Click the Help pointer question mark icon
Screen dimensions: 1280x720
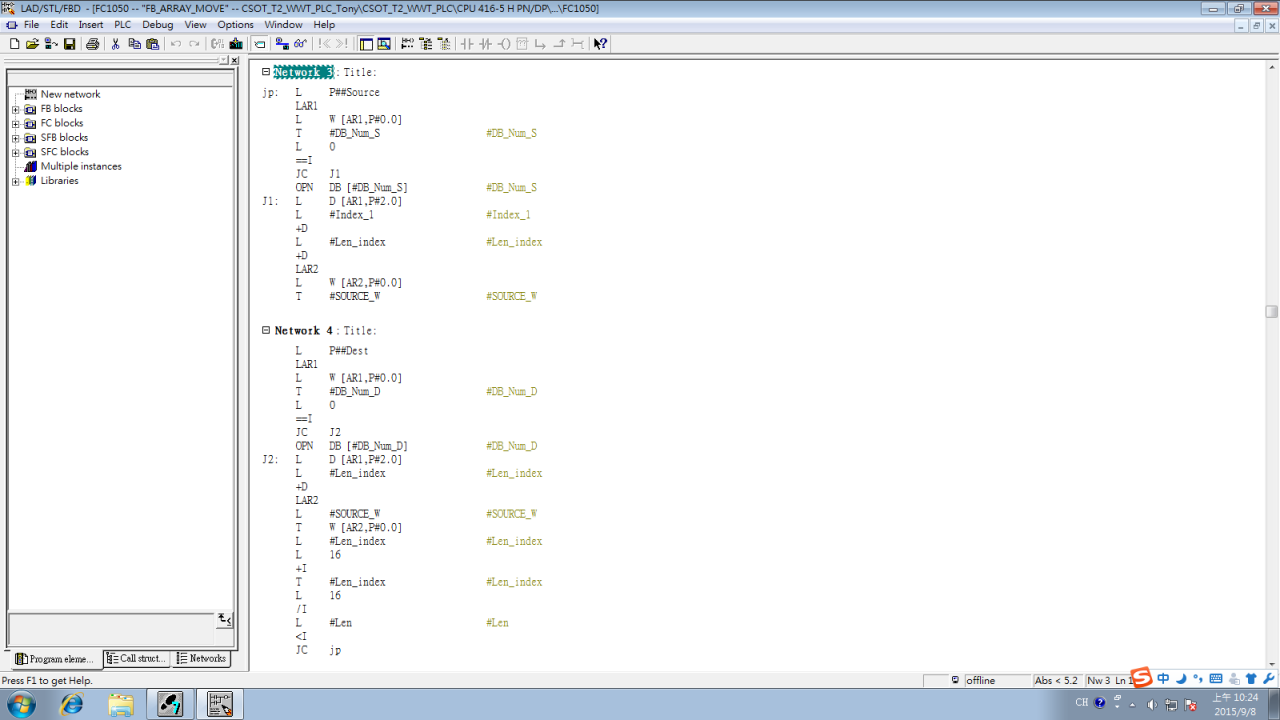[600, 44]
